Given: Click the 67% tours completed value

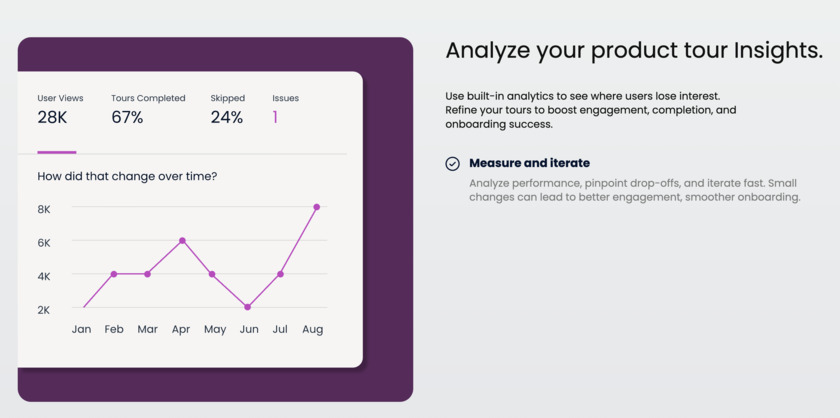Looking at the screenshot, I should 127,118.
